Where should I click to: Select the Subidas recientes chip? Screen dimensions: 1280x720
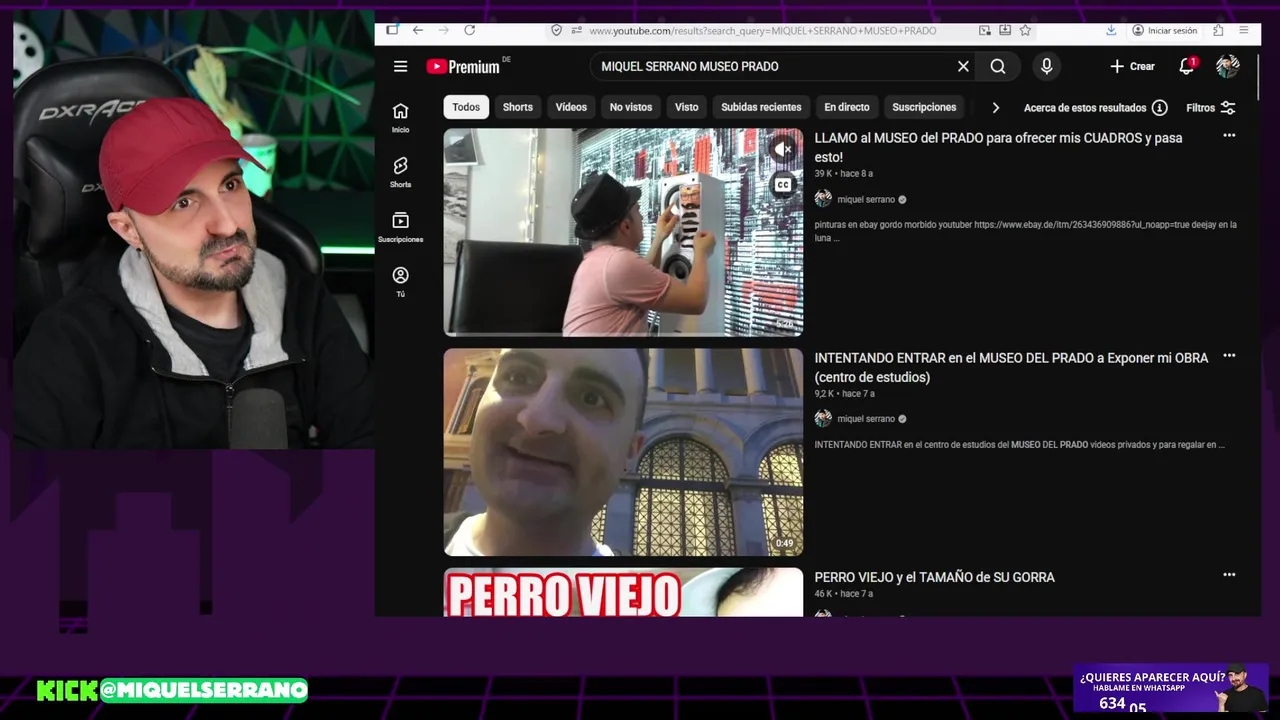761,107
